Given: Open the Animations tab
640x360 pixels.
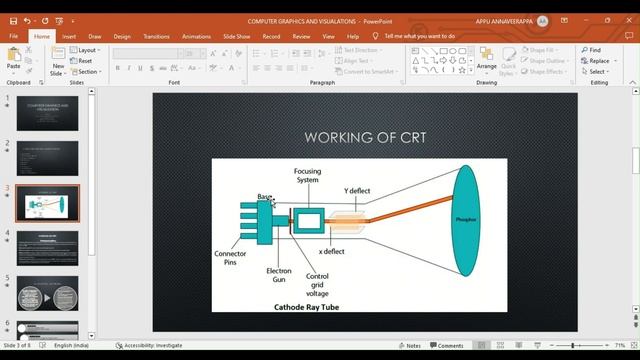Looking at the screenshot, I should click(196, 36).
